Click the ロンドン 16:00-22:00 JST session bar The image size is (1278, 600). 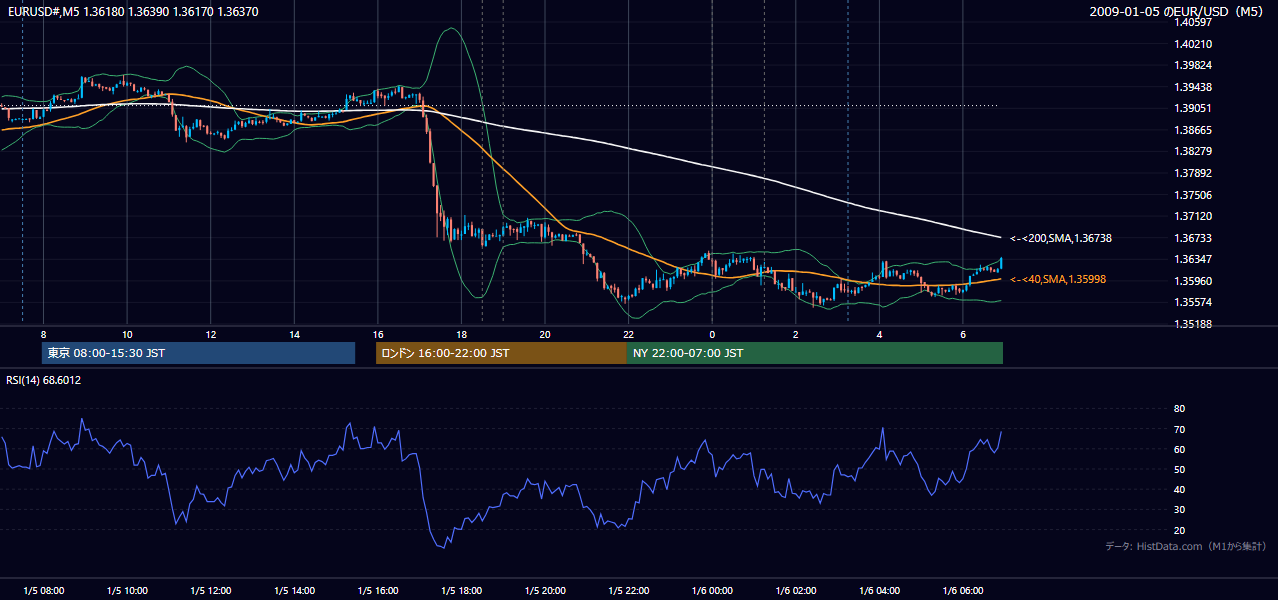pyautogui.click(x=501, y=353)
